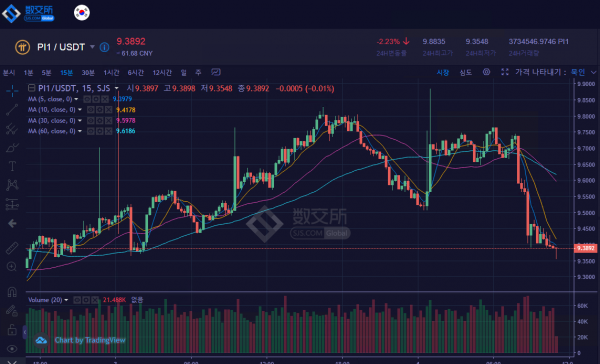
Task: Open the fullscreen chart icon
Action: 505,72
